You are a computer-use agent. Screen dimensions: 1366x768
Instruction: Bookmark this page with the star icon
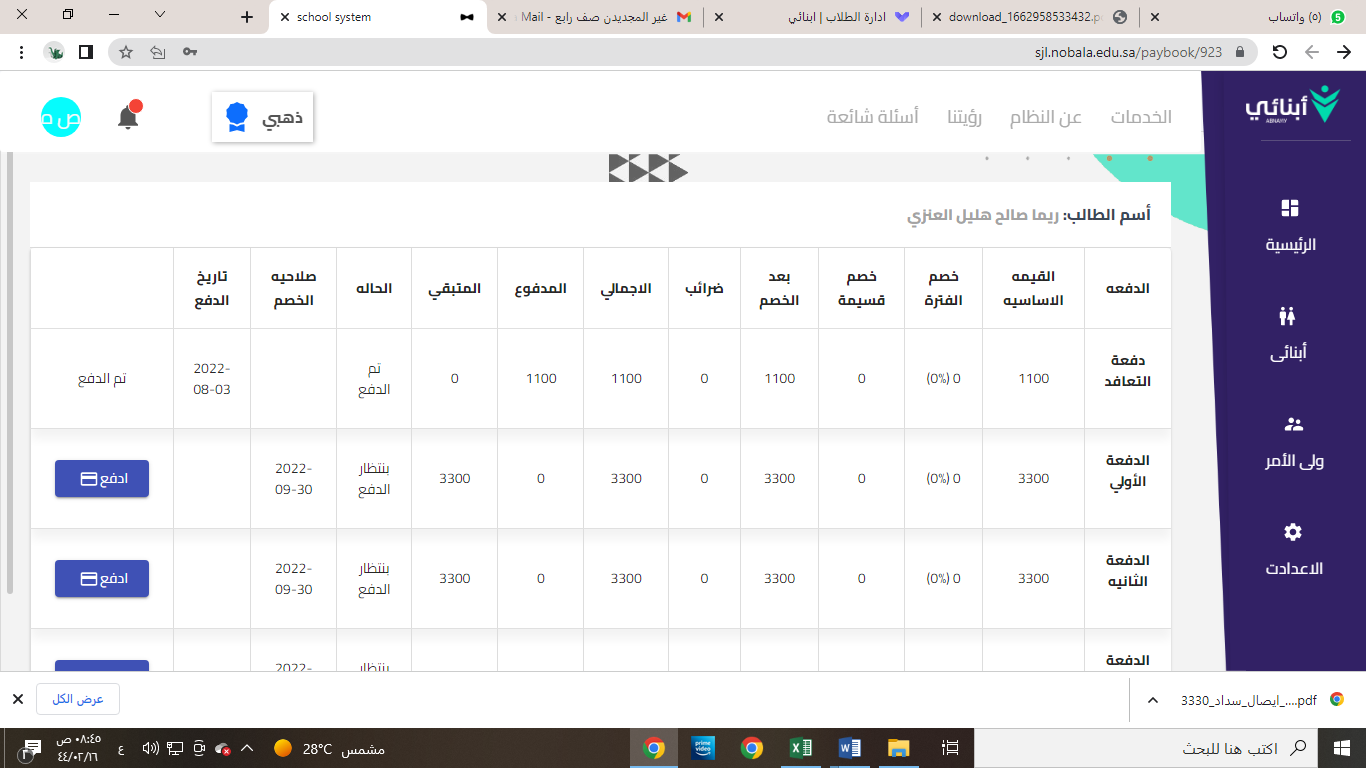(126, 52)
